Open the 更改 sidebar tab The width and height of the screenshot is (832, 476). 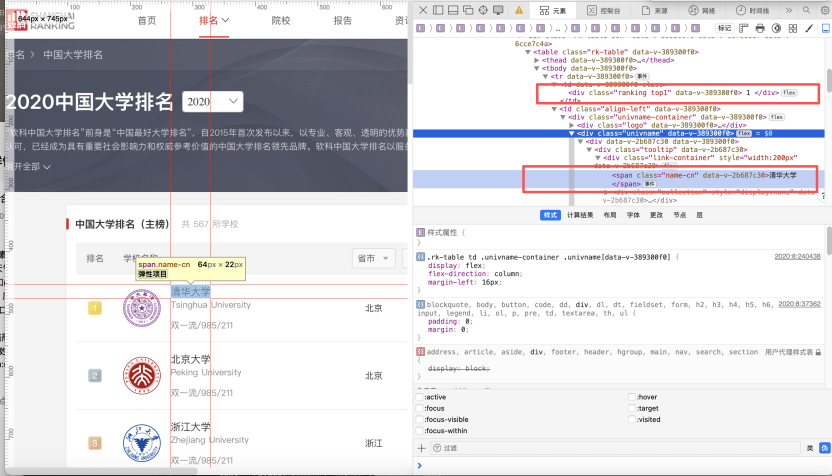point(656,215)
